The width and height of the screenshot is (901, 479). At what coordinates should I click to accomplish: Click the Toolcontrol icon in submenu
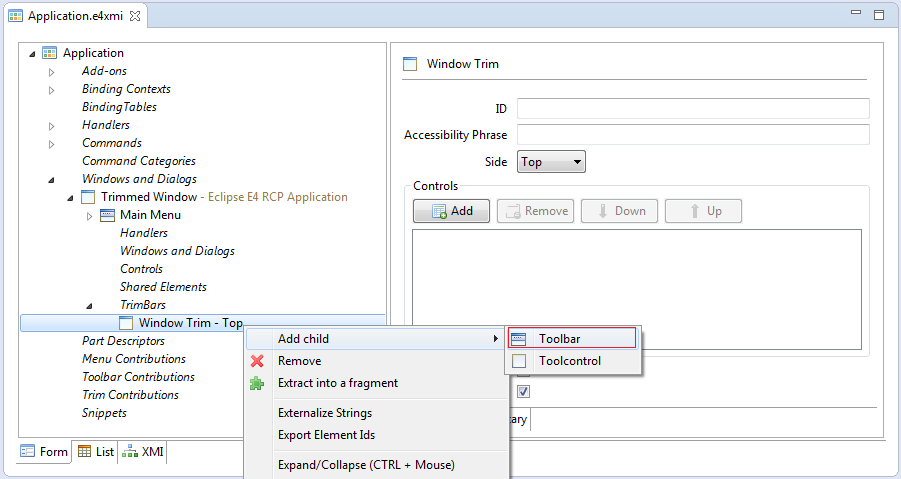pyautogui.click(x=519, y=361)
